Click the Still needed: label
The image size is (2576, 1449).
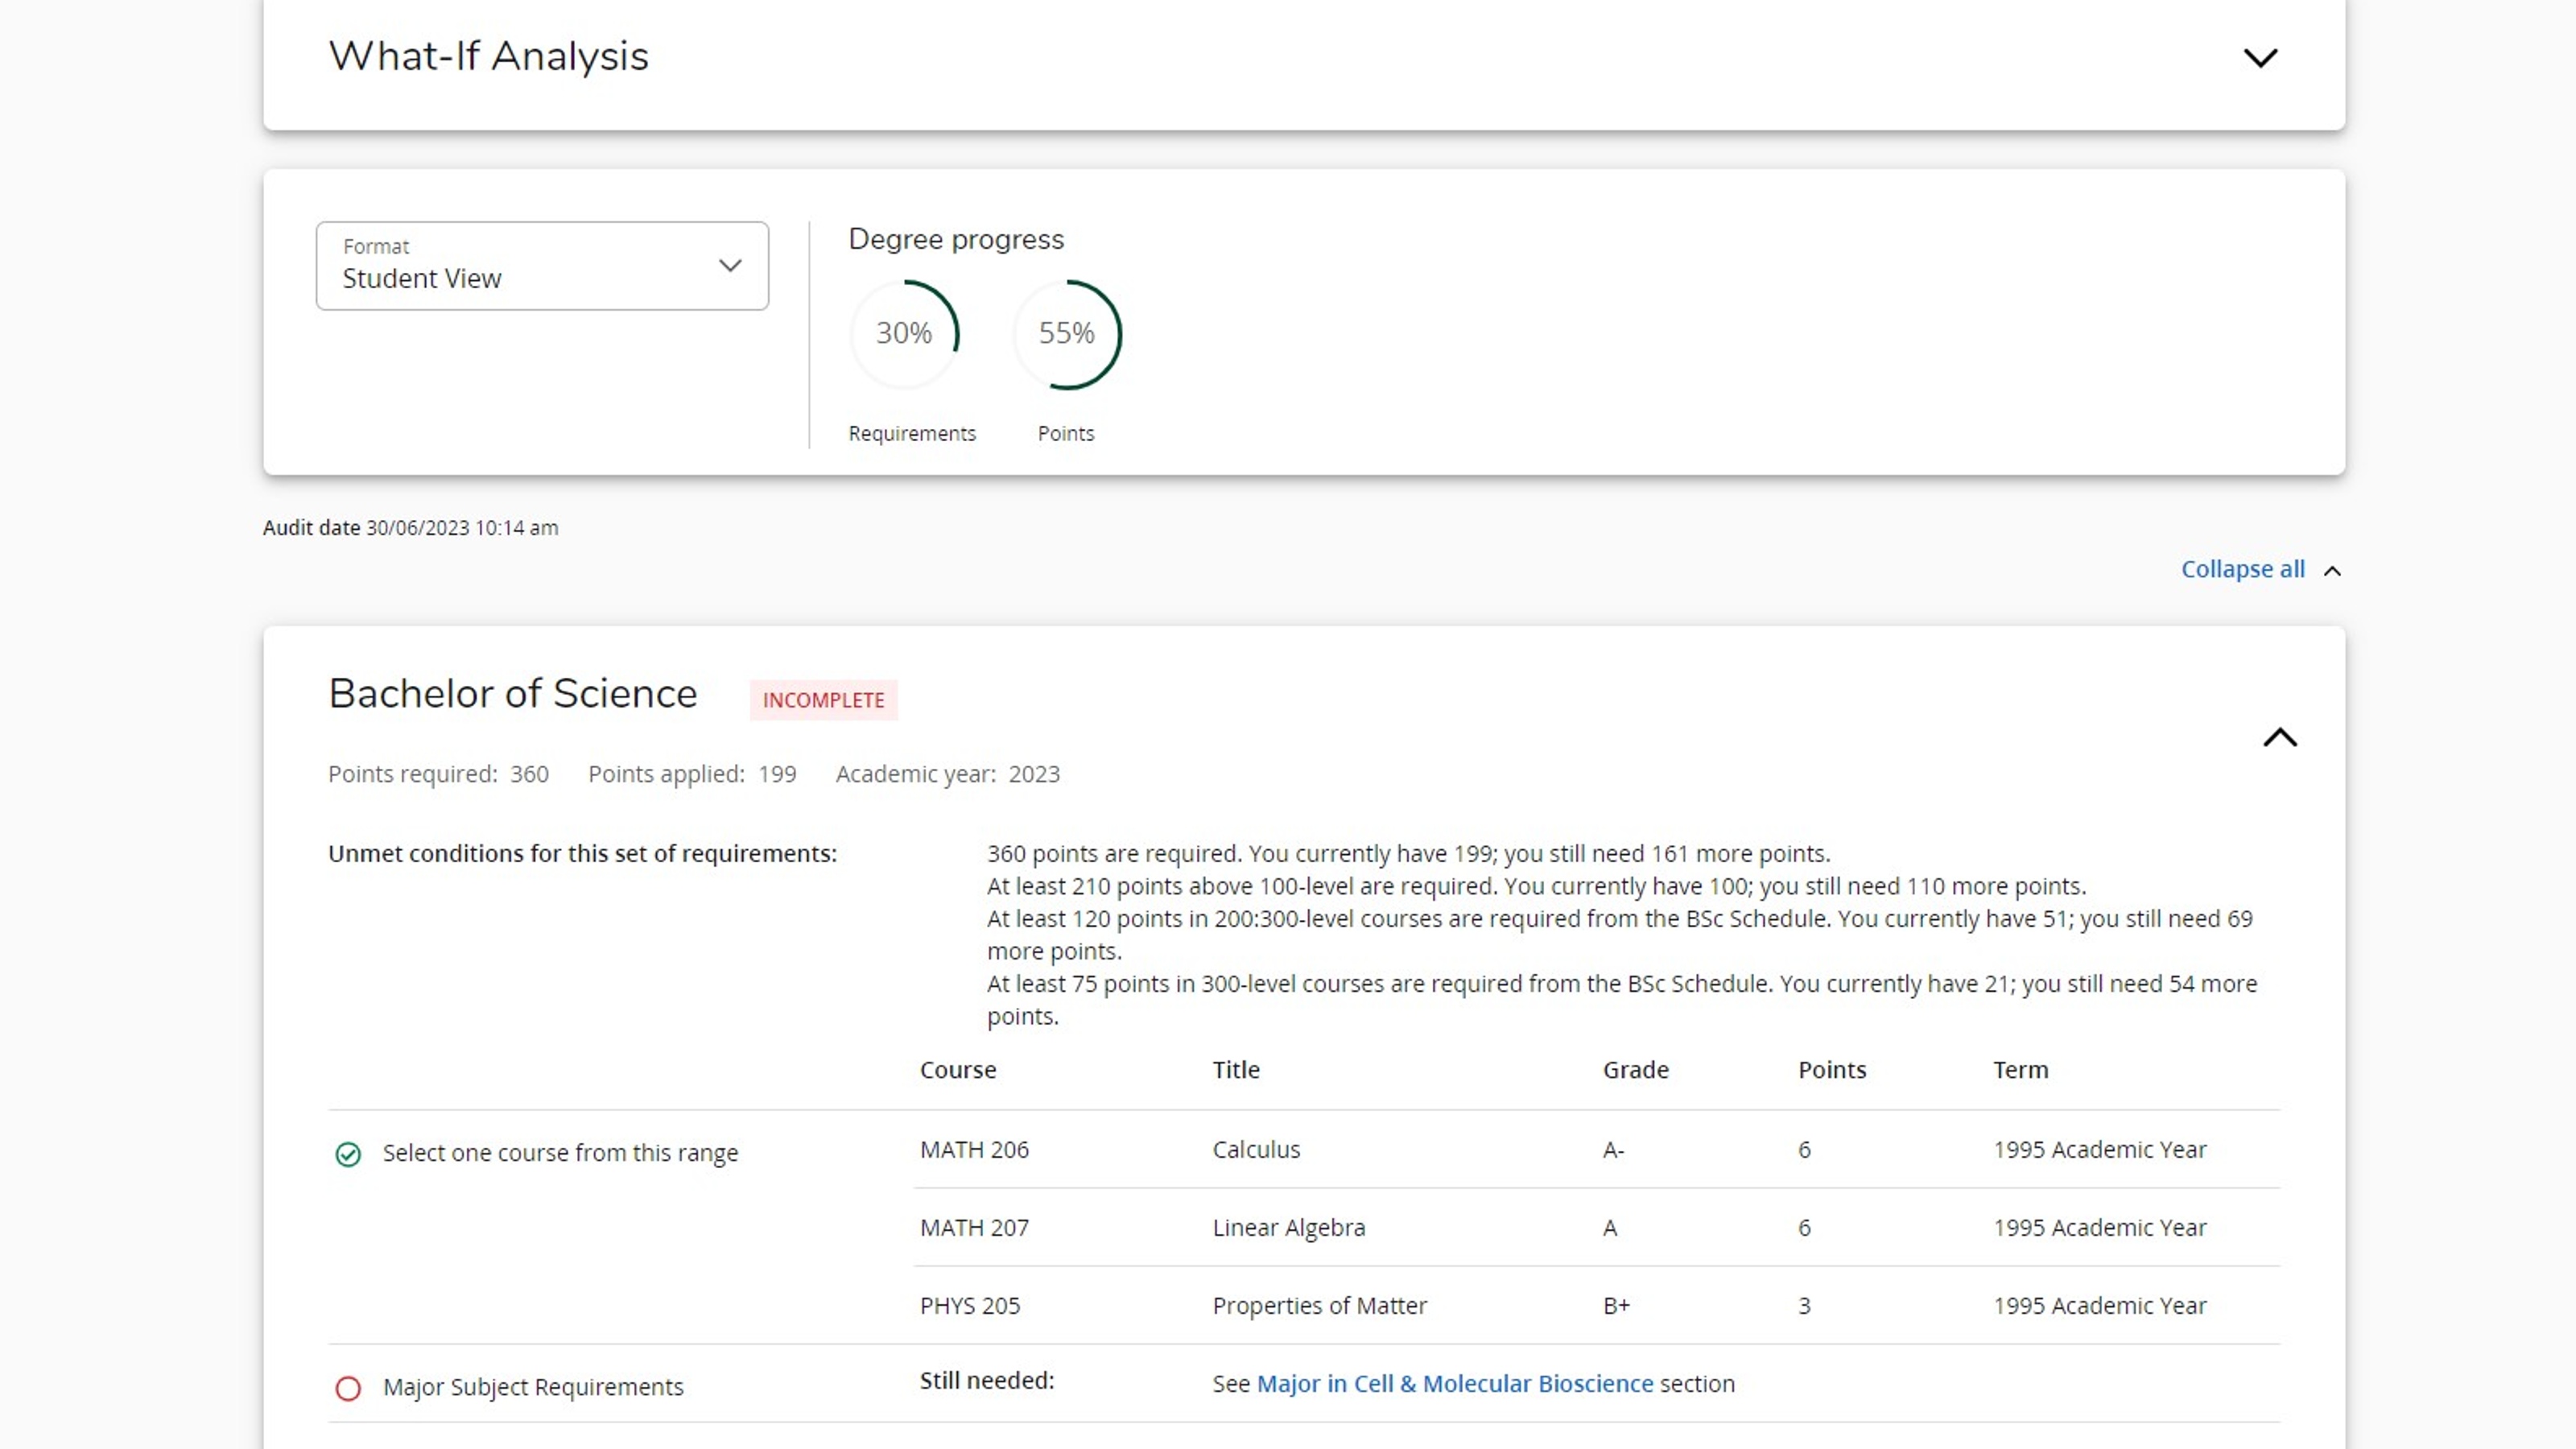click(987, 1380)
